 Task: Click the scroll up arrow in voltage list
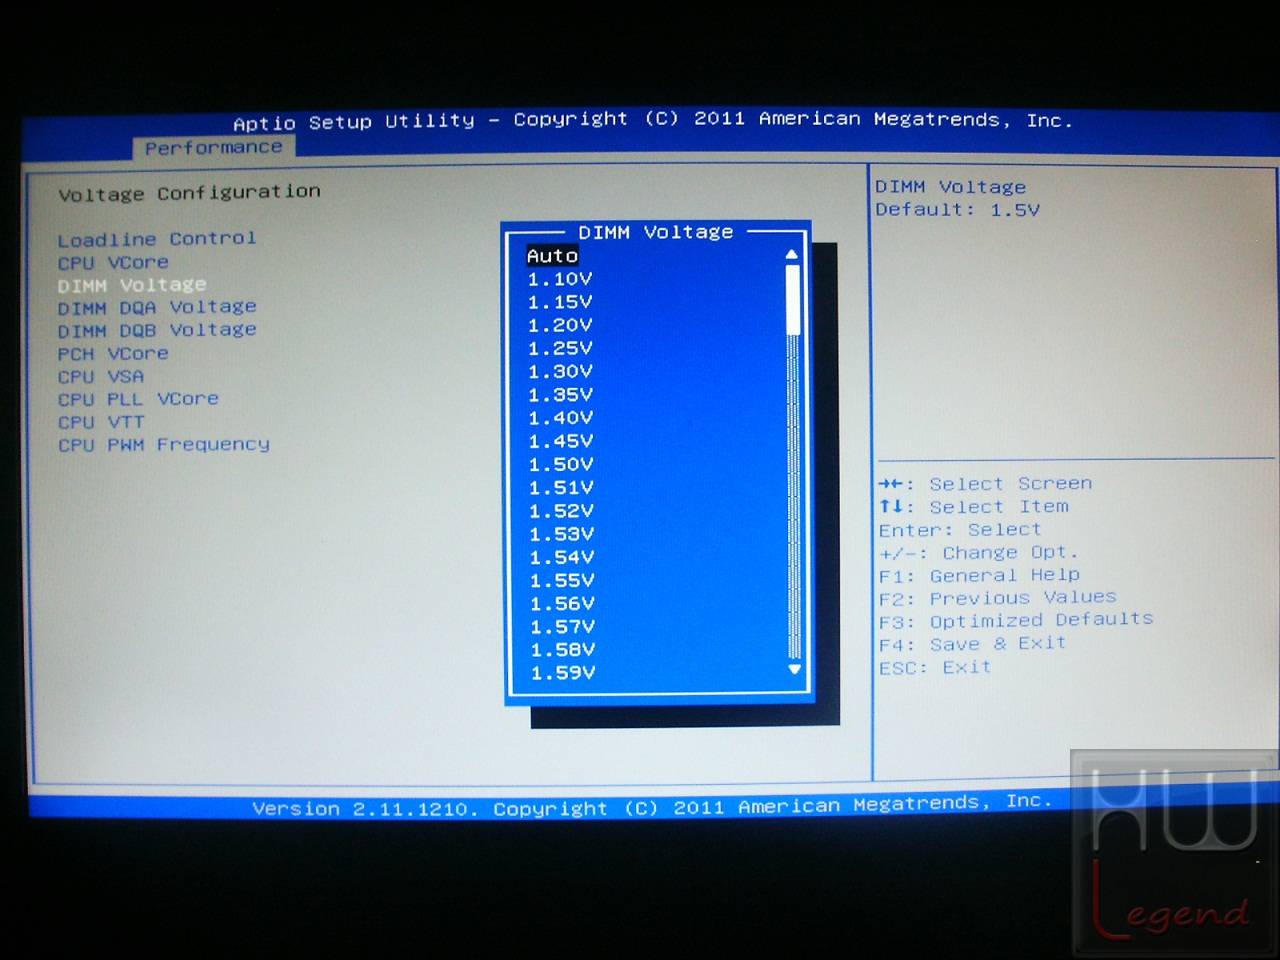(x=792, y=255)
